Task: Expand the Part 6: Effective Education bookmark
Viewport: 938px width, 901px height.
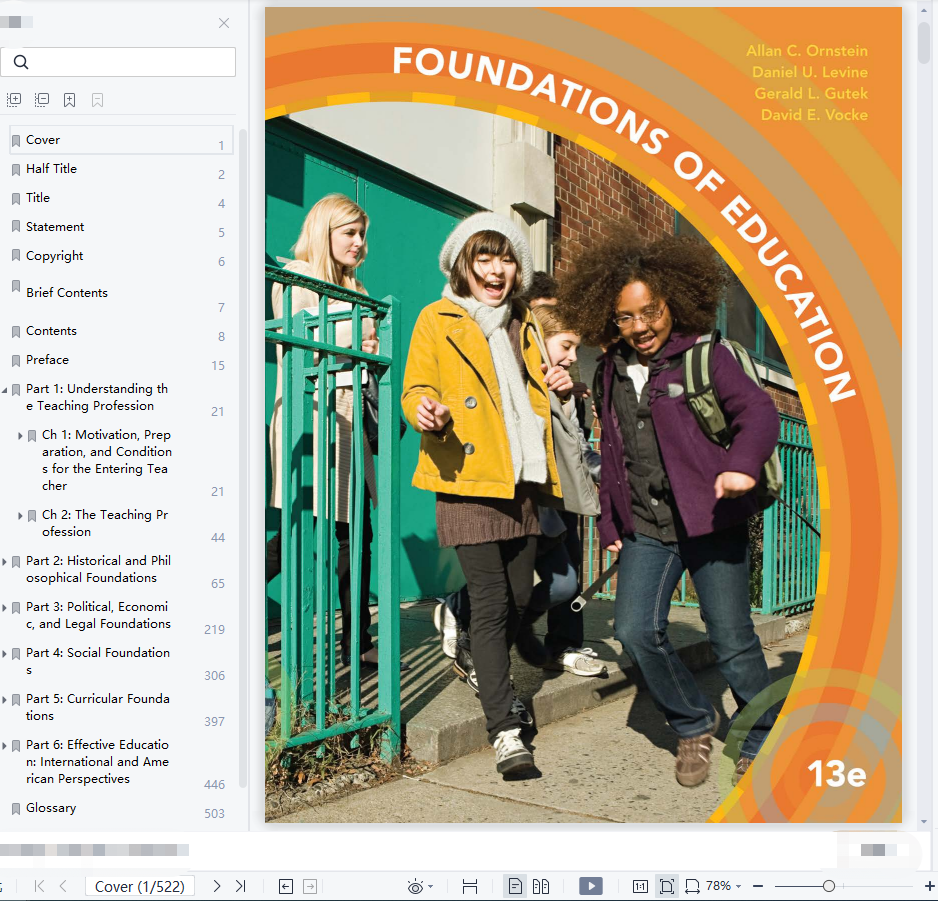Action: click(x=5, y=746)
